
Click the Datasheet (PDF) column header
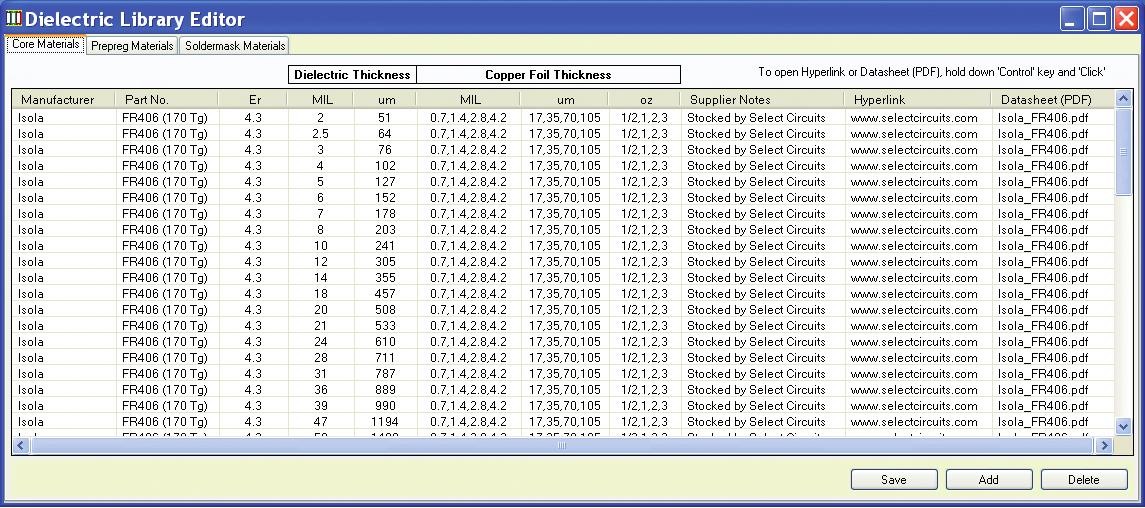(x=1053, y=99)
